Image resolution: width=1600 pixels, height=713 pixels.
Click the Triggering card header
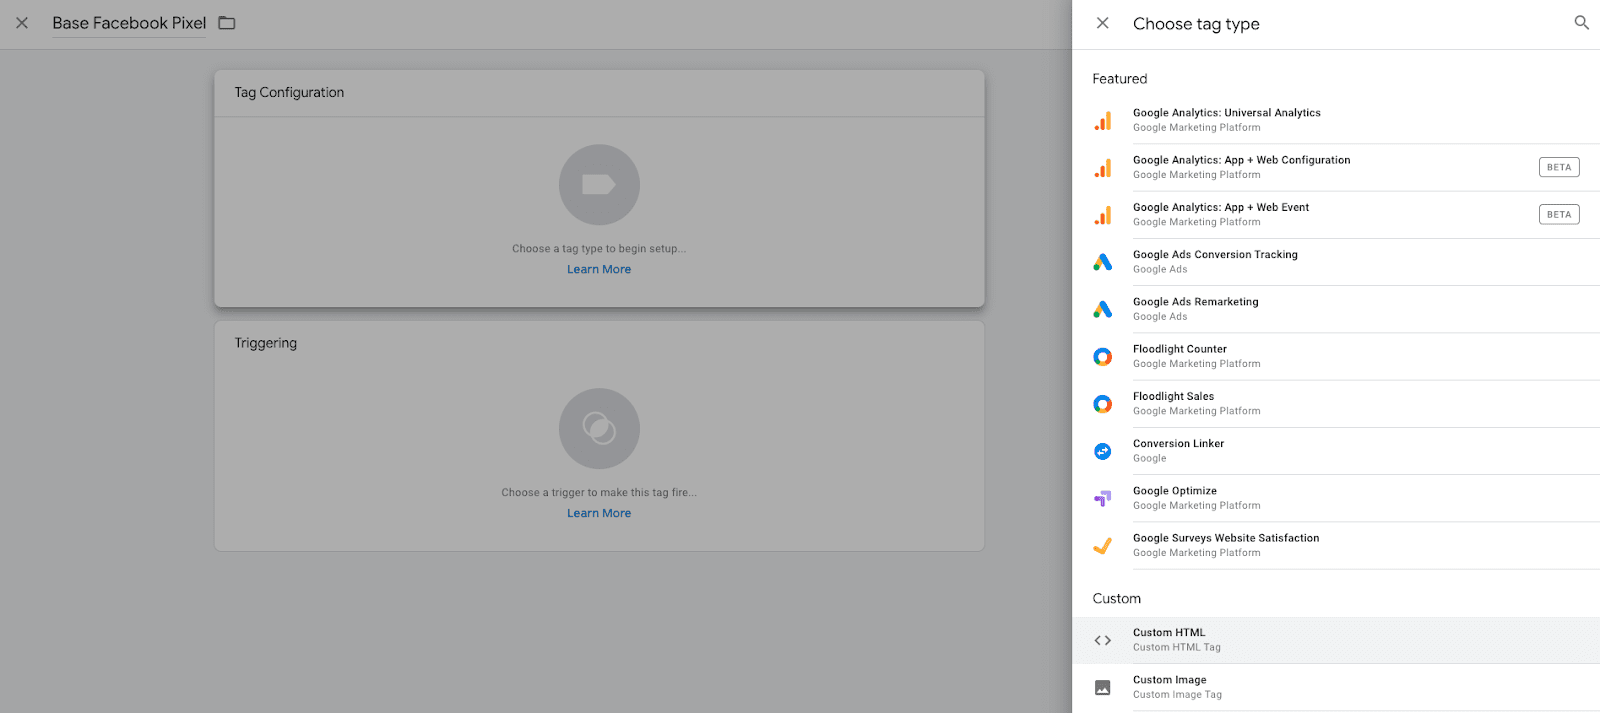[599, 343]
